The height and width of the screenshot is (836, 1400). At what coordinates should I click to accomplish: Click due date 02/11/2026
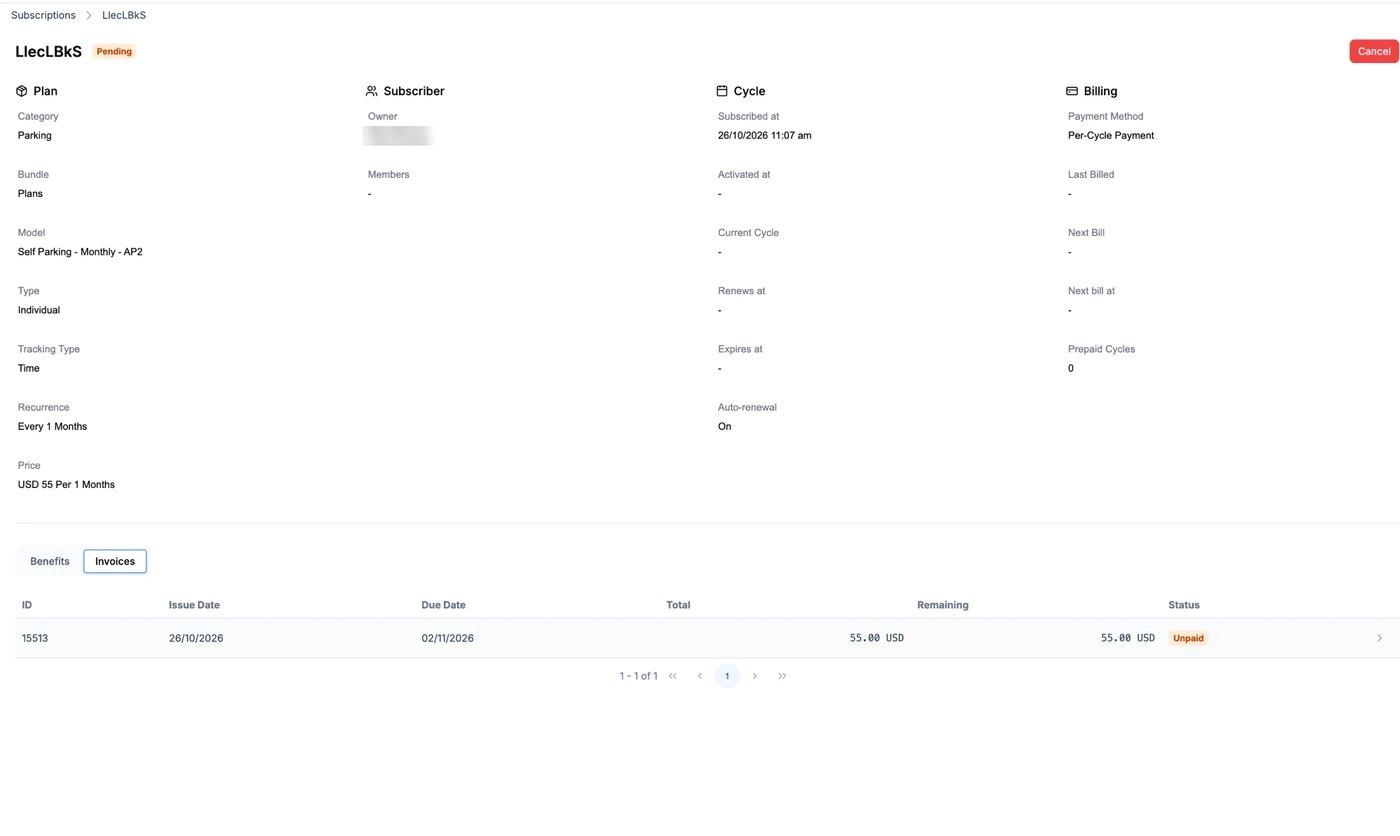click(448, 638)
